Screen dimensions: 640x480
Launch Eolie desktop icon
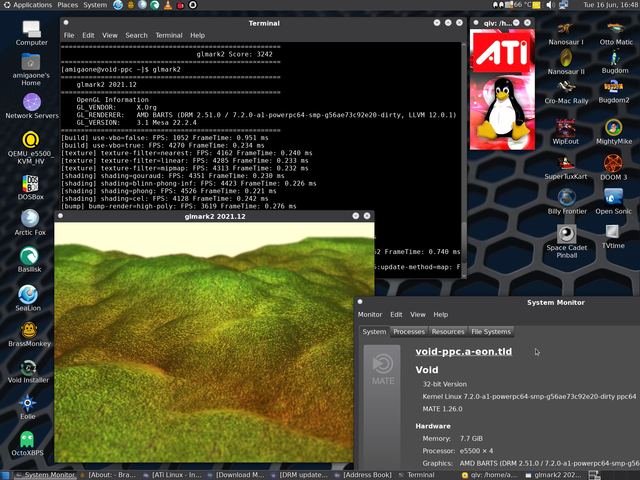tap(28, 407)
